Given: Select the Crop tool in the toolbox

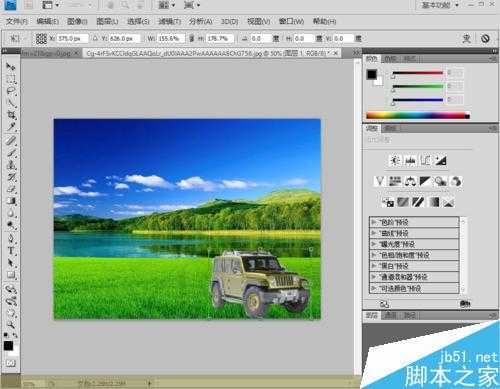Looking at the screenshot, I should (x=11, y=115).
